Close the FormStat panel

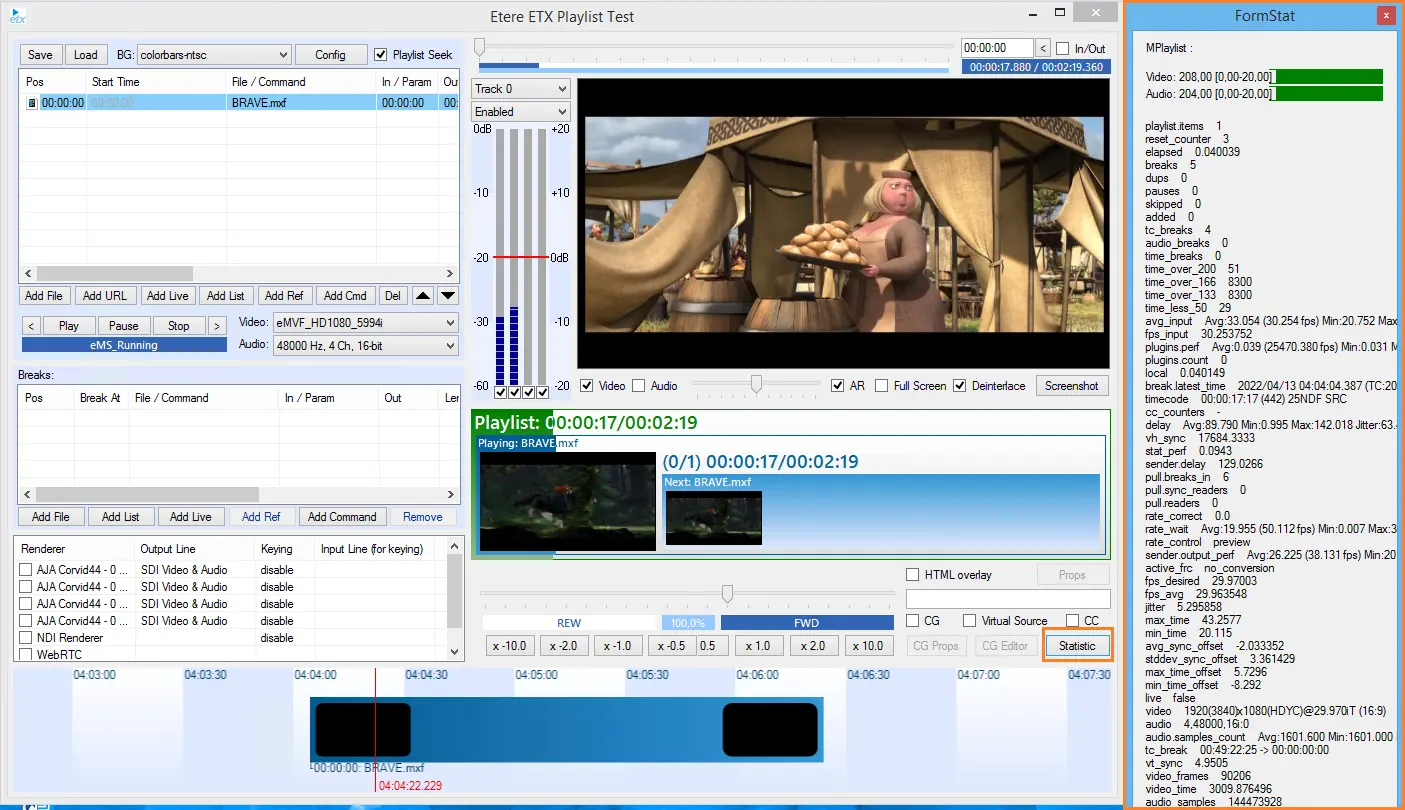click(1385, 15)
